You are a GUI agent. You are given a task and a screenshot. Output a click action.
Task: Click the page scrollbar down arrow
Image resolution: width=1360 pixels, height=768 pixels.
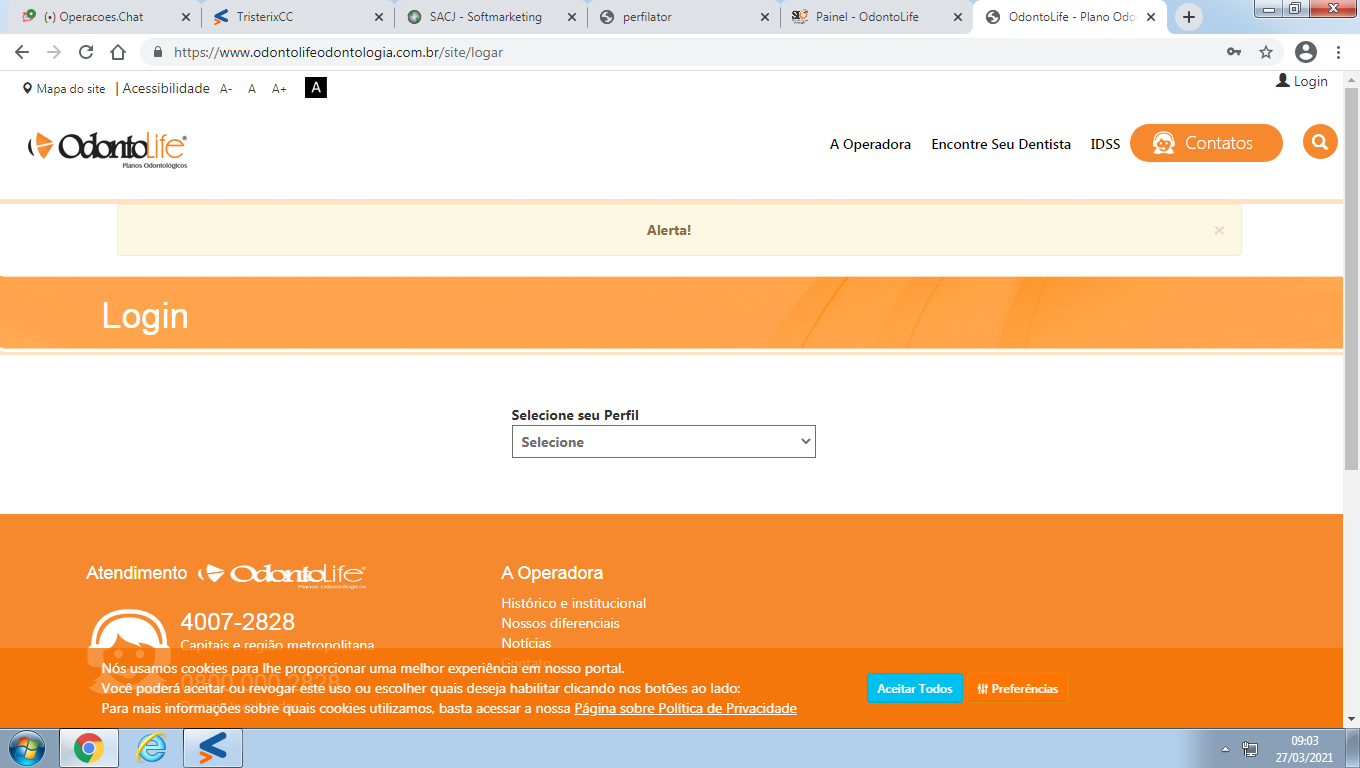(x=1352, y=718)
